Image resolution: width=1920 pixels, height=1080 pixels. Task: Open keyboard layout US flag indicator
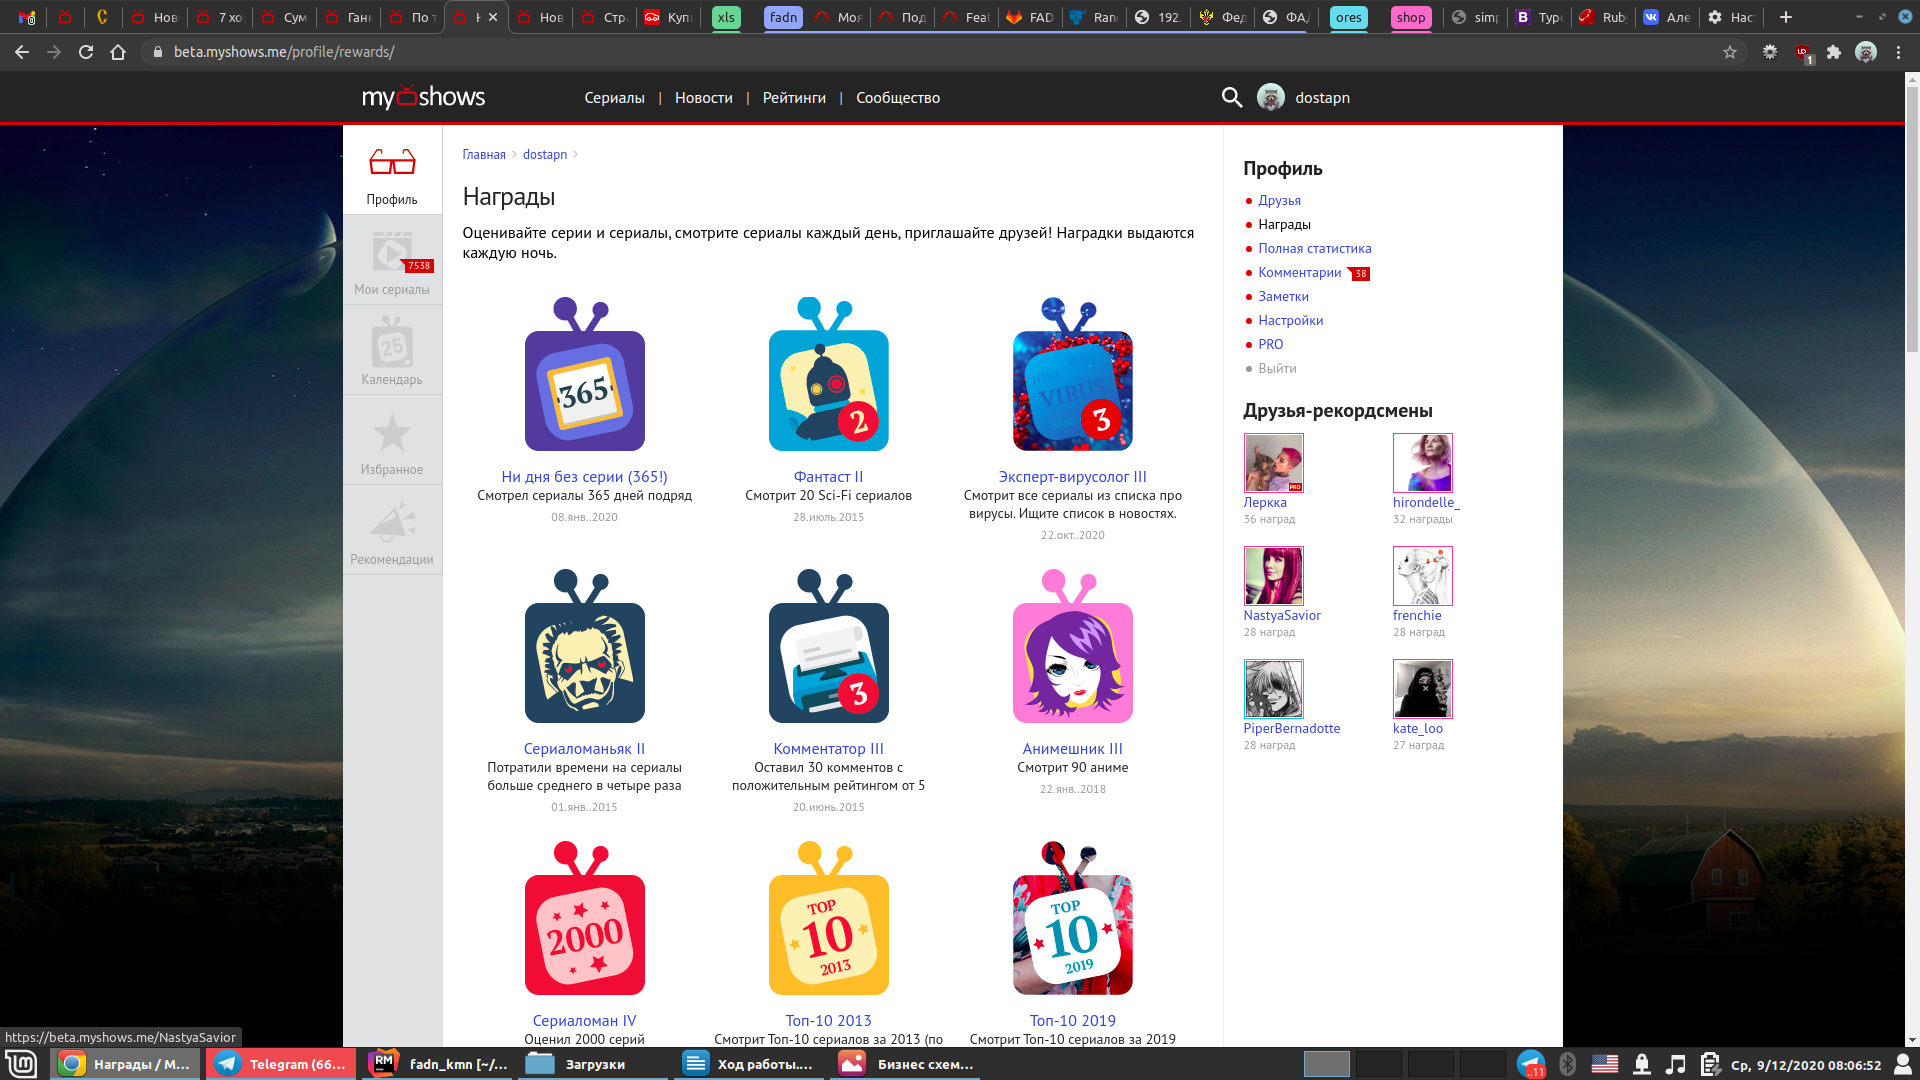[x=1604, y=1064]
